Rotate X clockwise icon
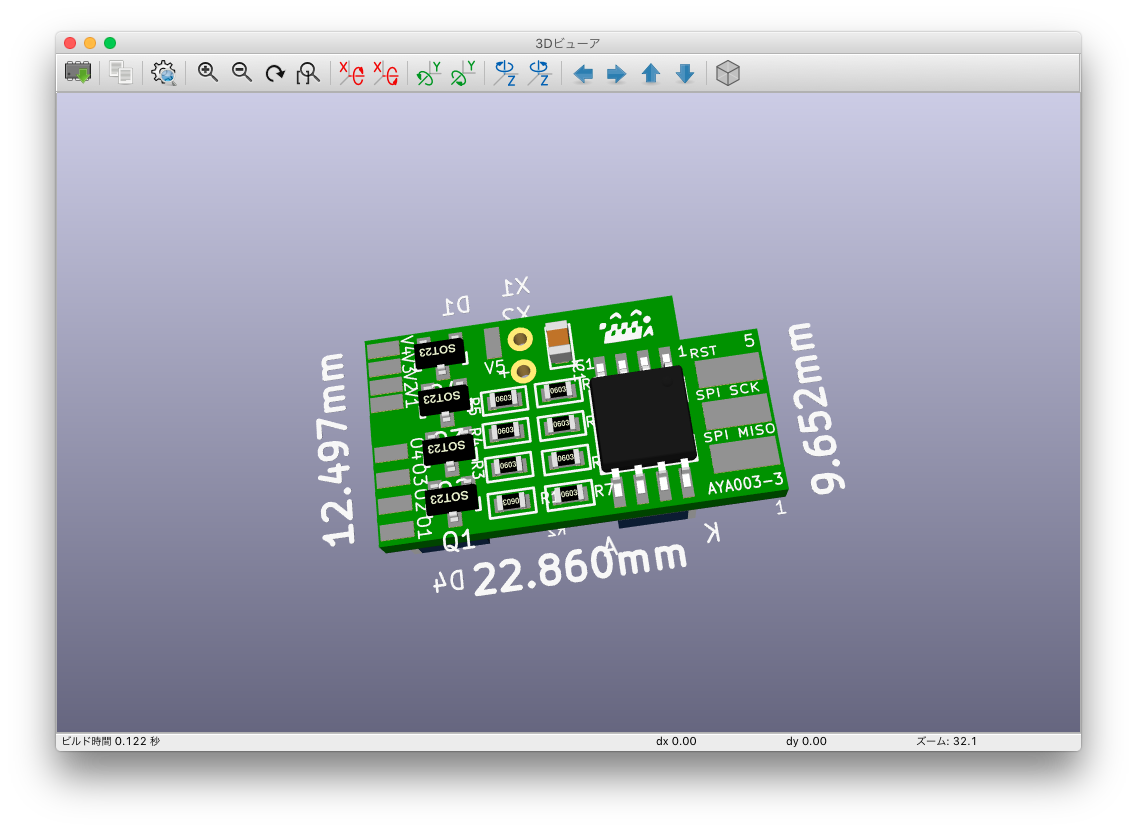1137x831 pixels. [352, 73]
